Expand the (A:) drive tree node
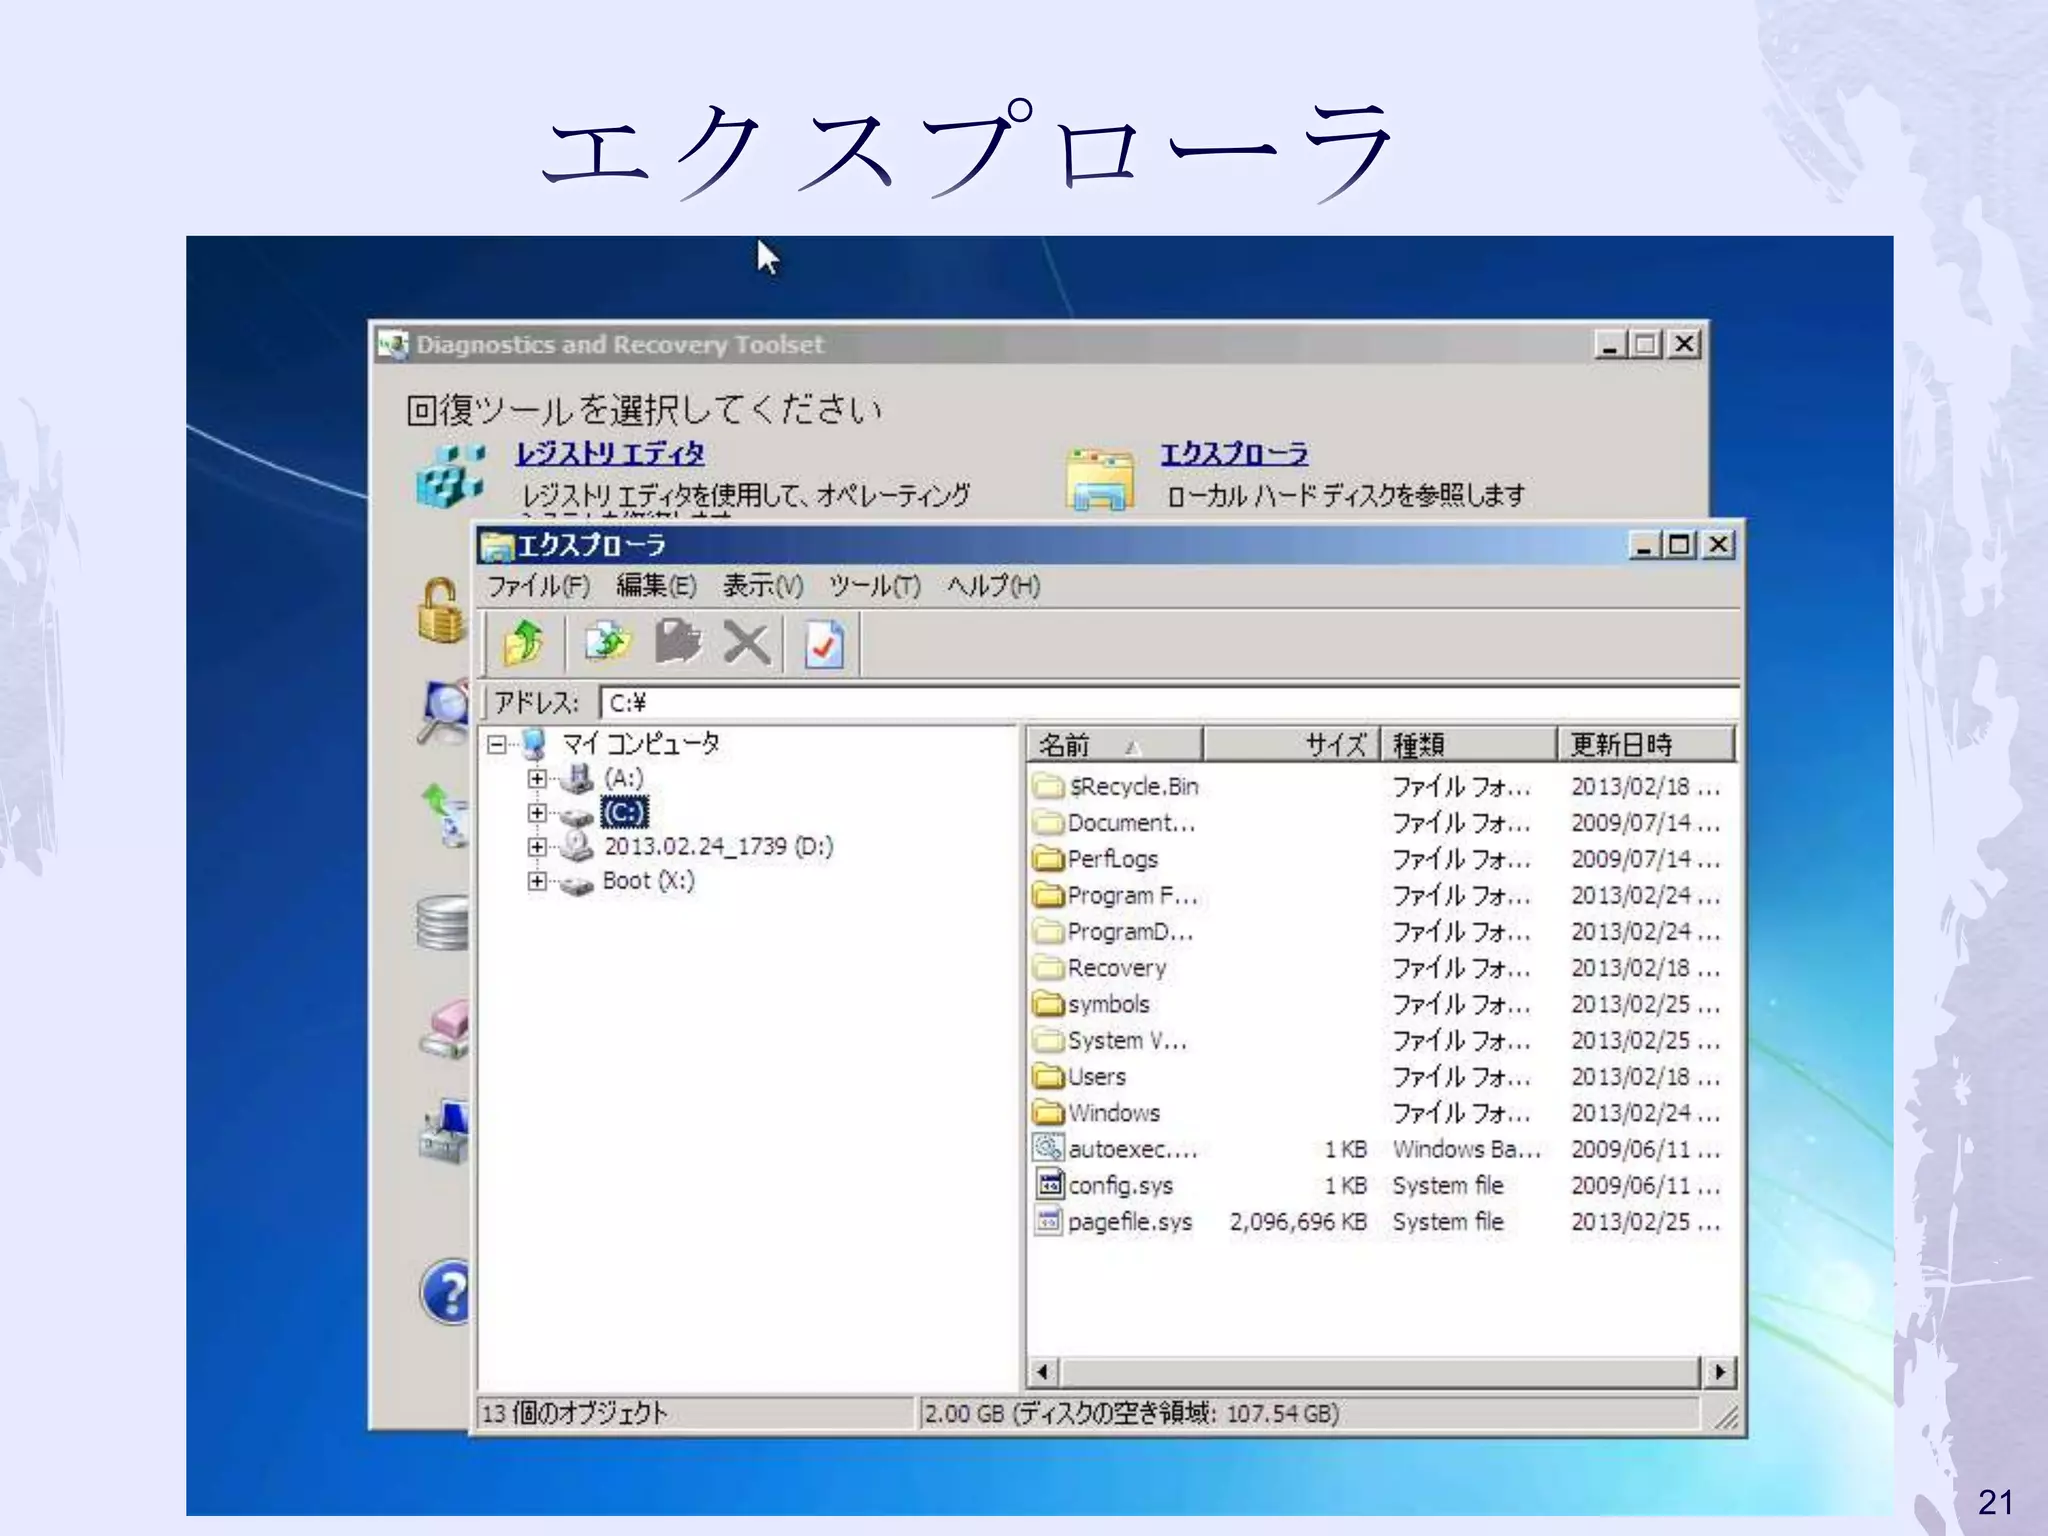 [537, 778]
